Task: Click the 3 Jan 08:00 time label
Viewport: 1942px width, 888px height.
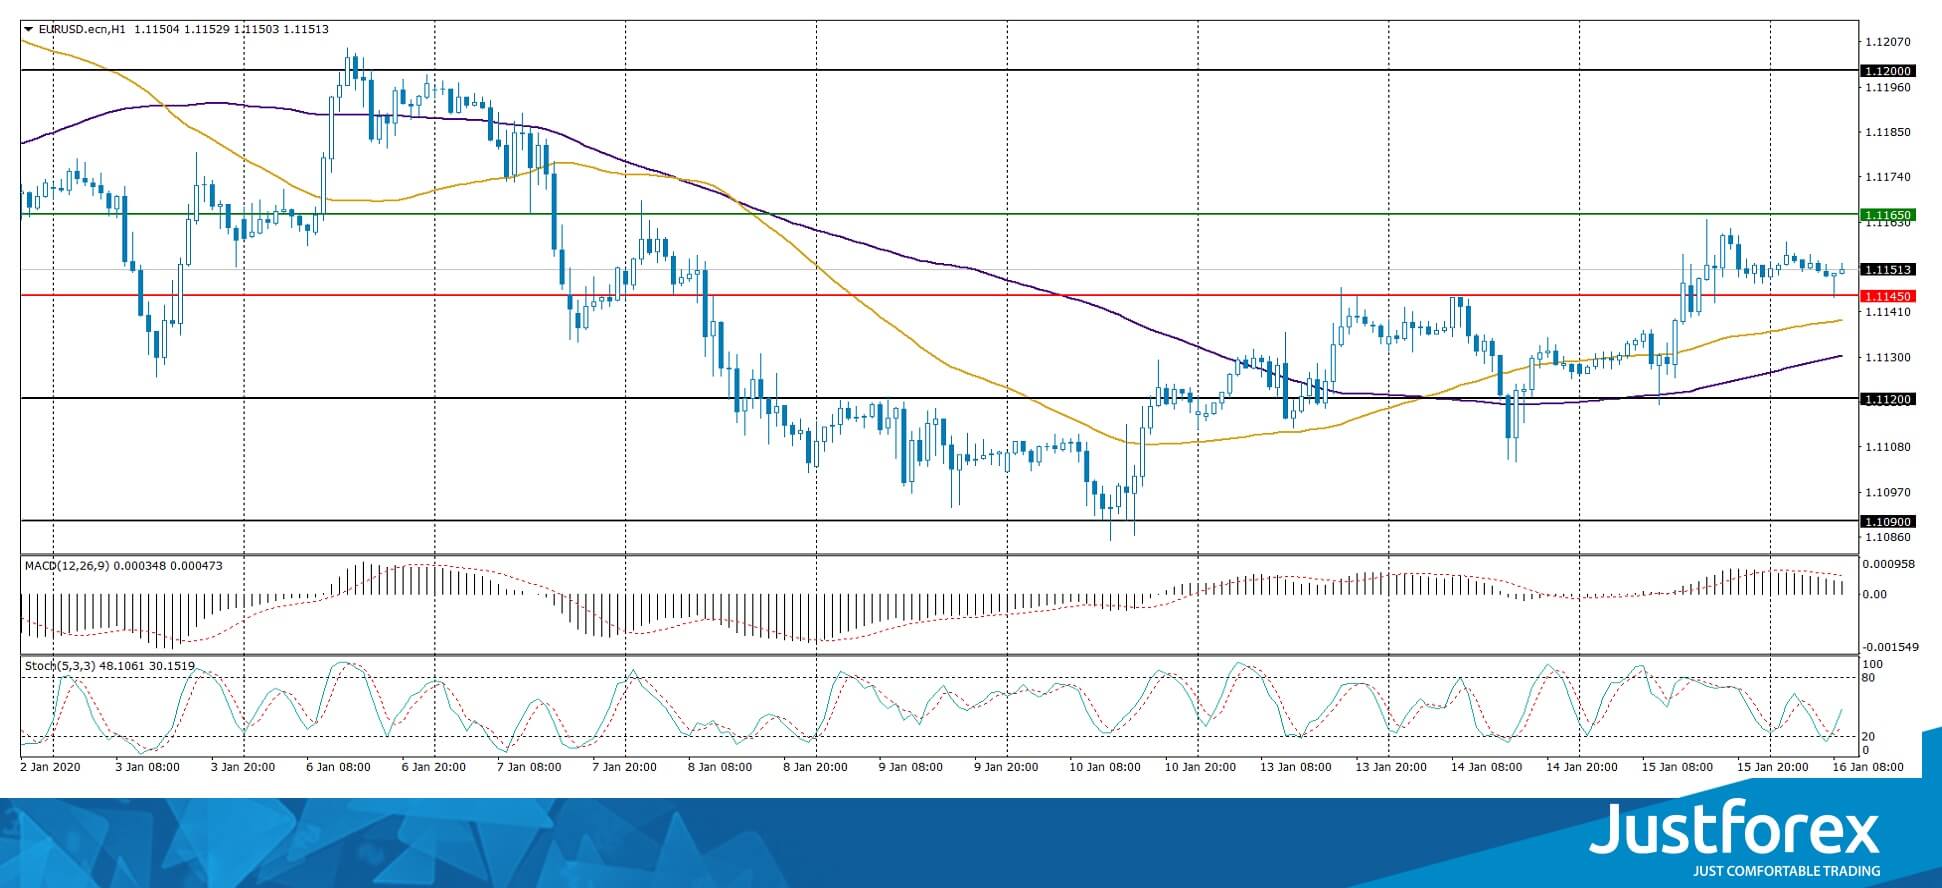Action: coord(148,768)
